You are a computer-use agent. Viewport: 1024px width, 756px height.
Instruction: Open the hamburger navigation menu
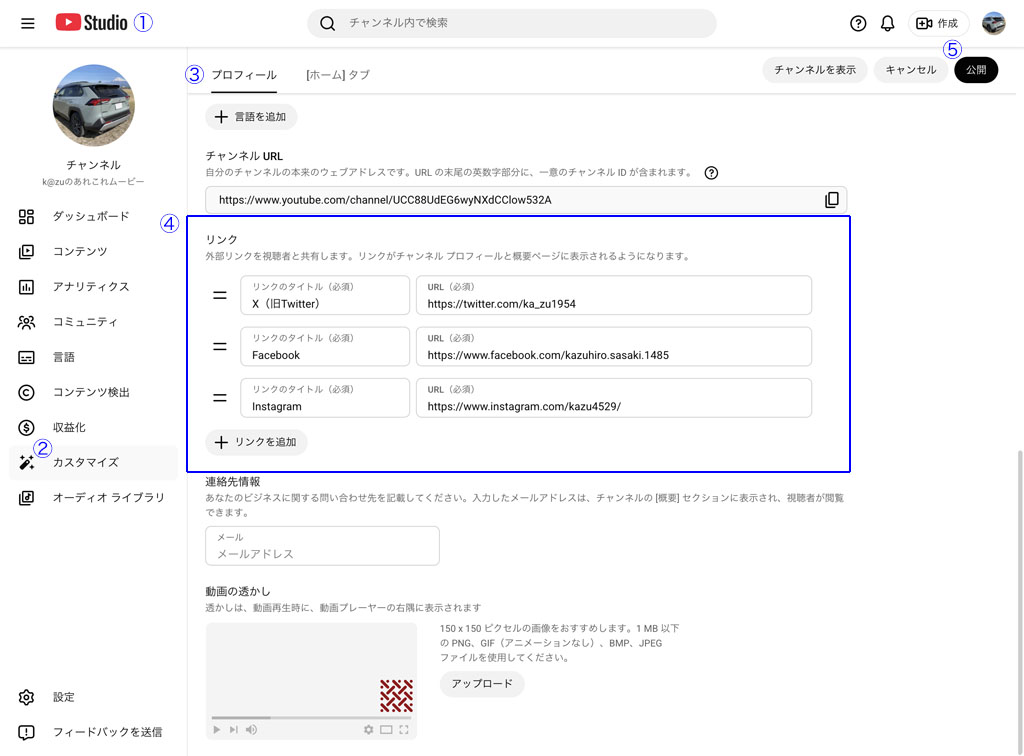click(27, 23)
